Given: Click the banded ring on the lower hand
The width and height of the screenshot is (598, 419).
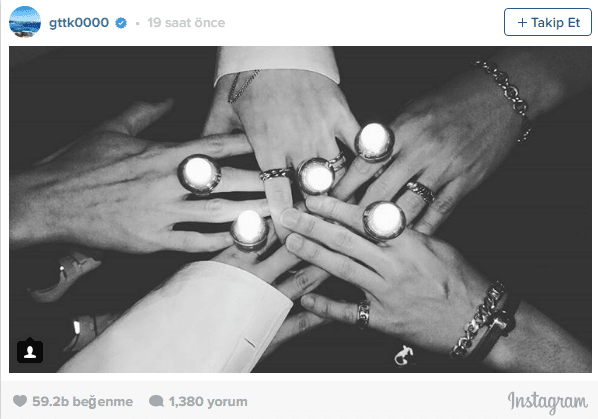Looking at the screenshot, I should coord(363,313).
